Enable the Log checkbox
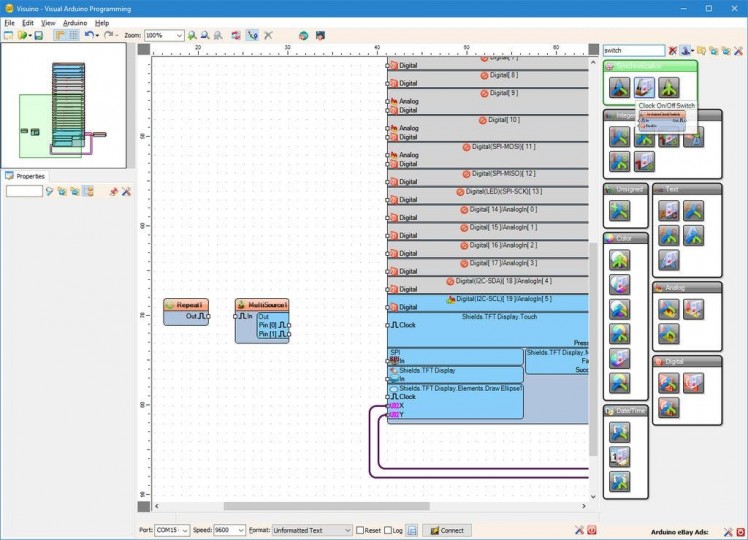 [x=388, y=530]
